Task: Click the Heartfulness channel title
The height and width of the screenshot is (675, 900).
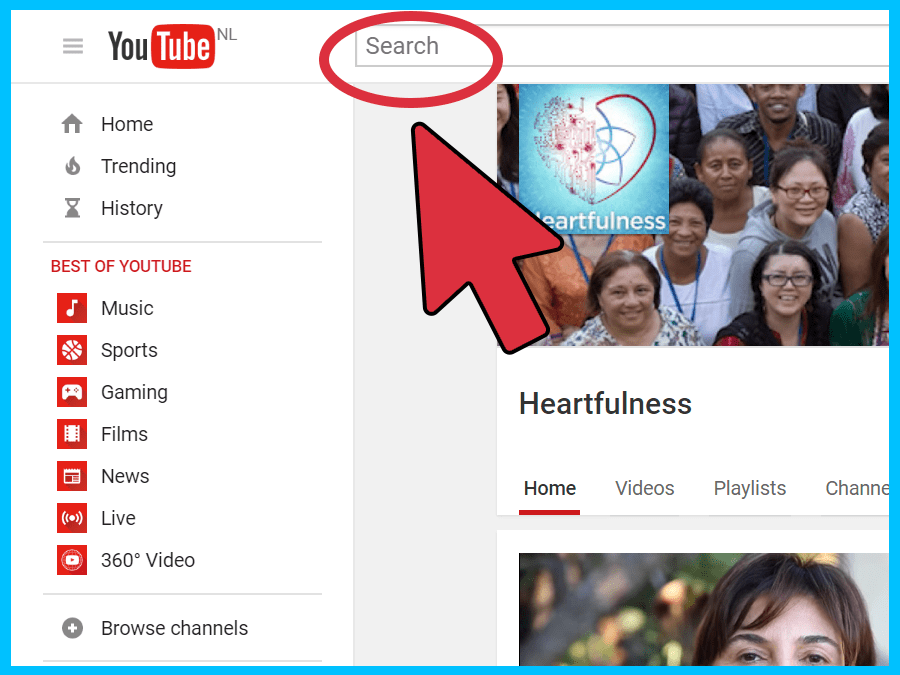Action: (x=605, y=404)
